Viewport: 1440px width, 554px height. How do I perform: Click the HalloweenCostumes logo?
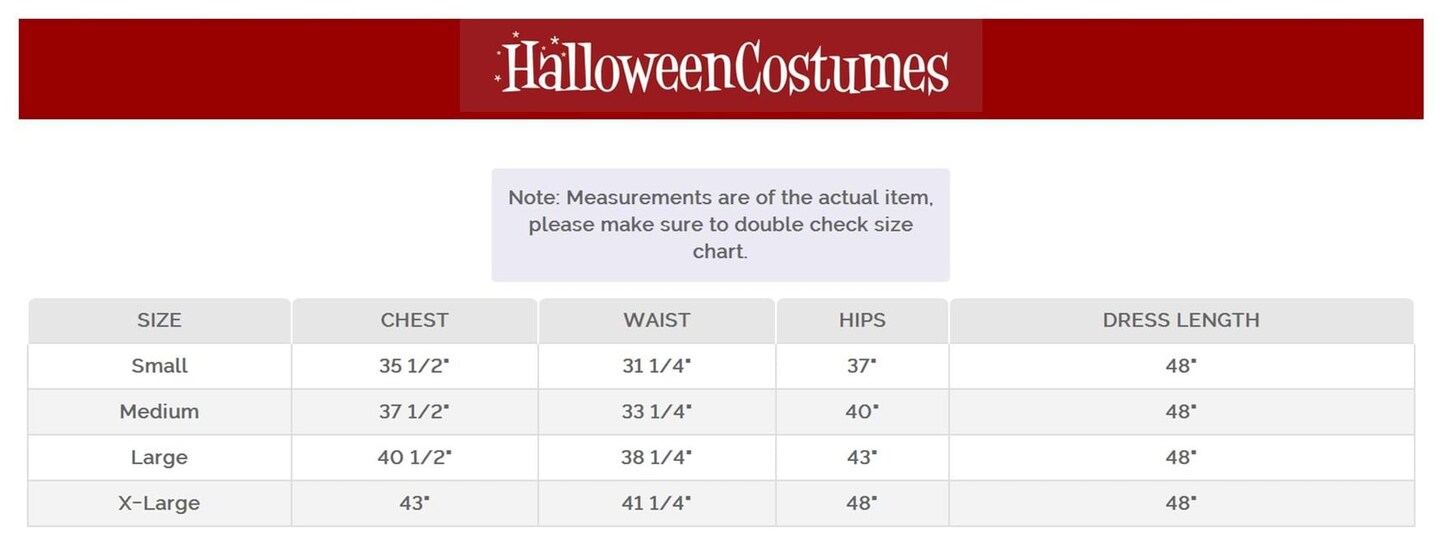coord(721,67)
